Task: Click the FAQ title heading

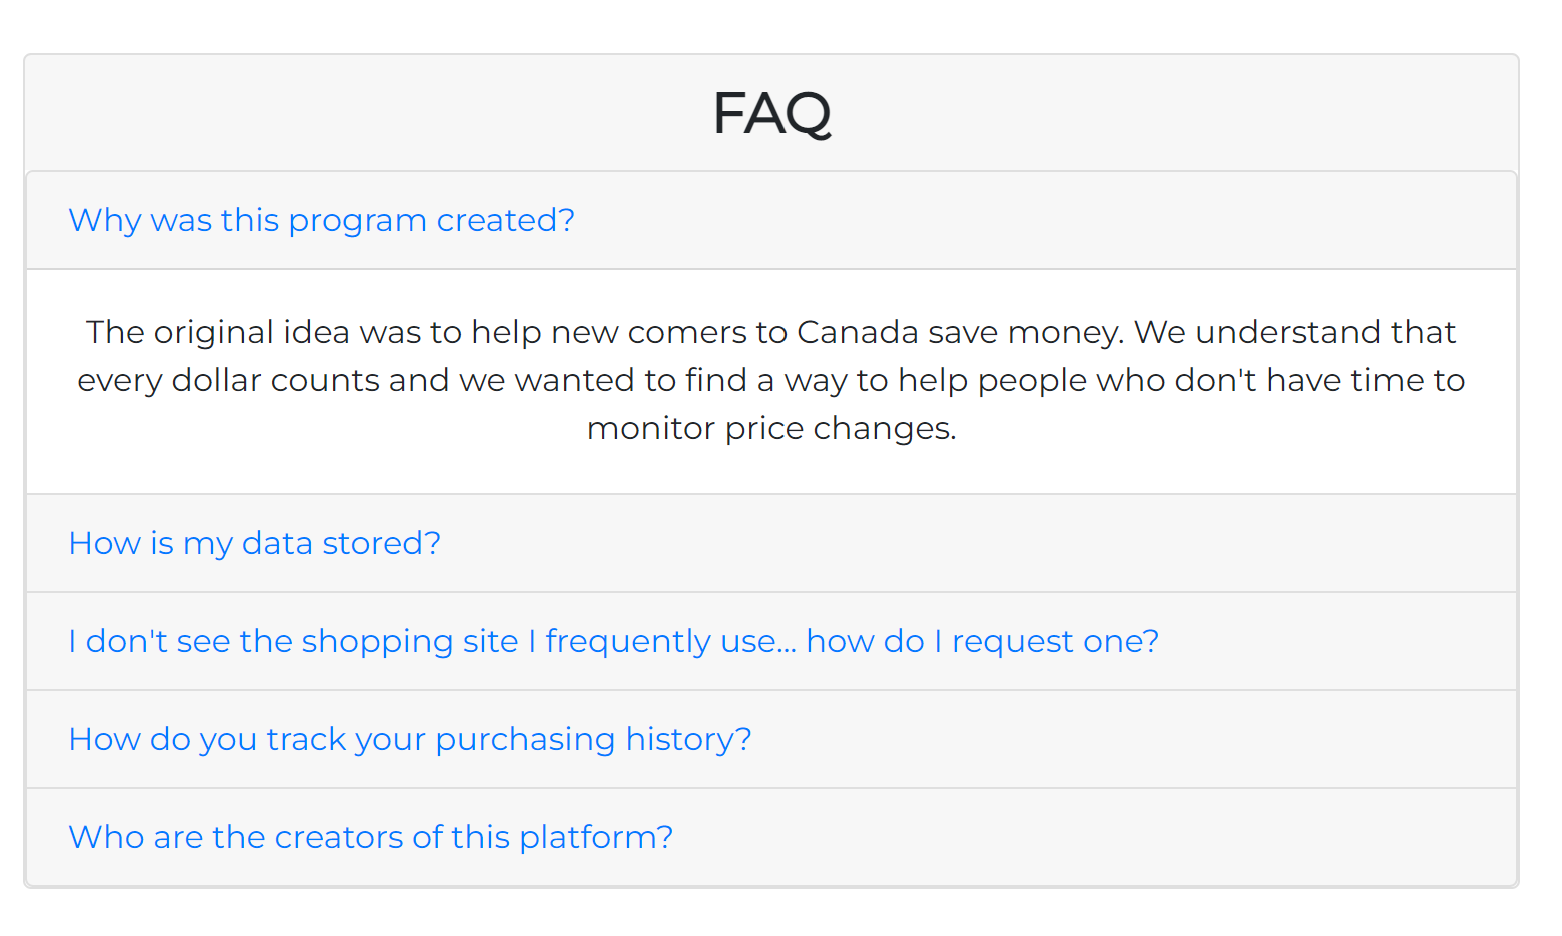Action: (771, 113)
